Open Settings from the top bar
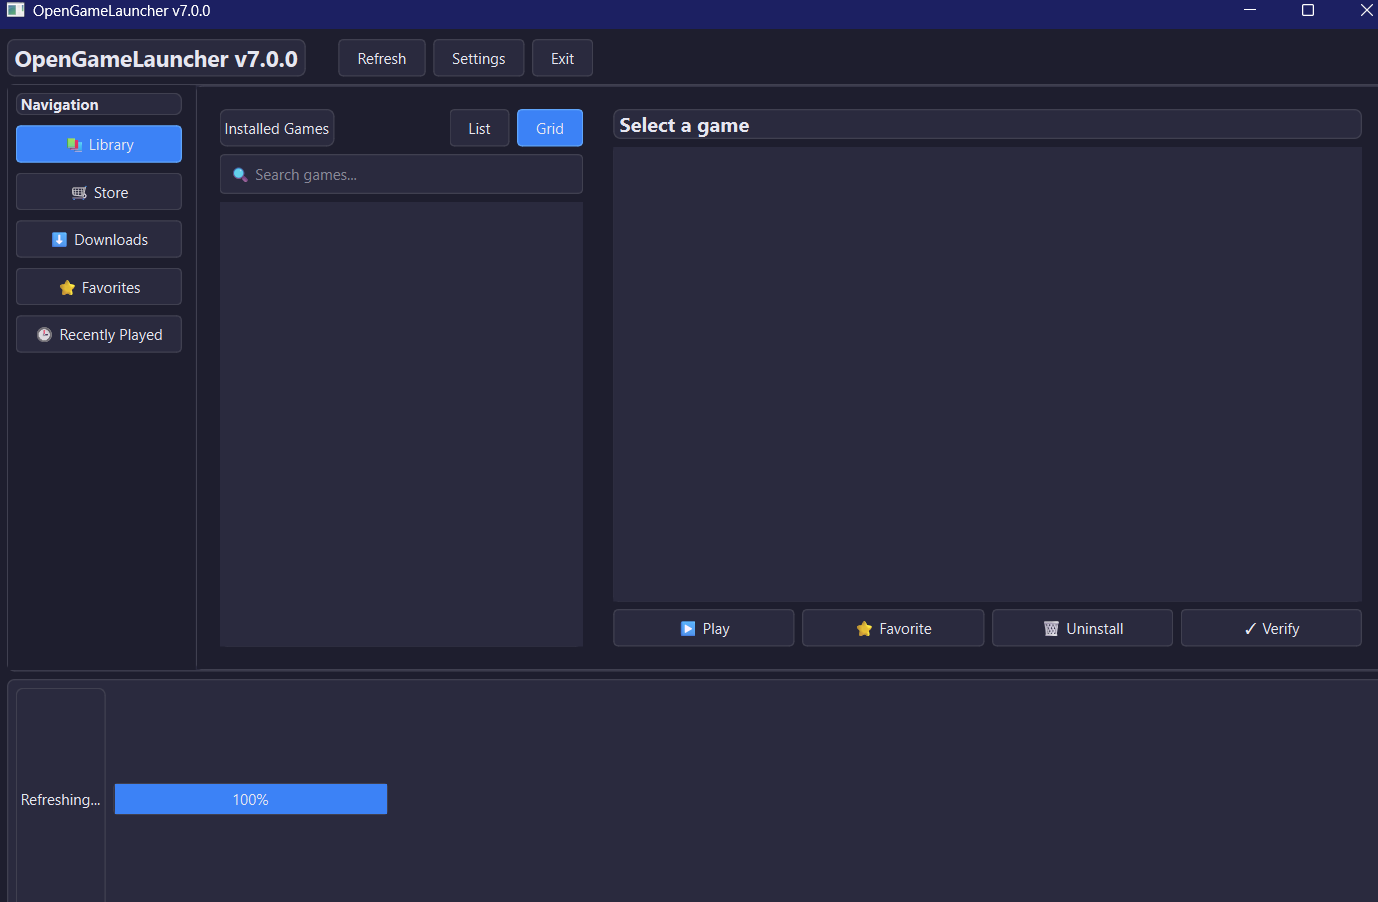Image resolution: width=1378 pixels, height=902 pixels. point(478,58)
